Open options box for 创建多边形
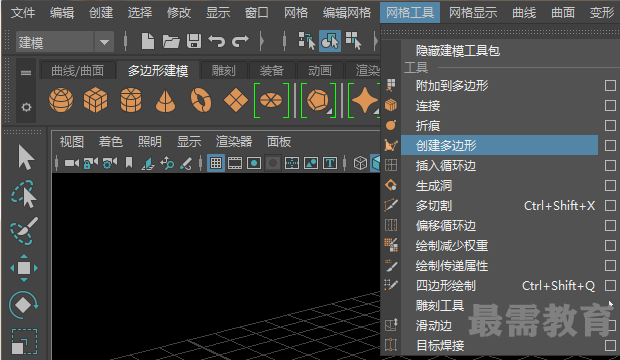 pyautogui.click(x=610, y=145)
